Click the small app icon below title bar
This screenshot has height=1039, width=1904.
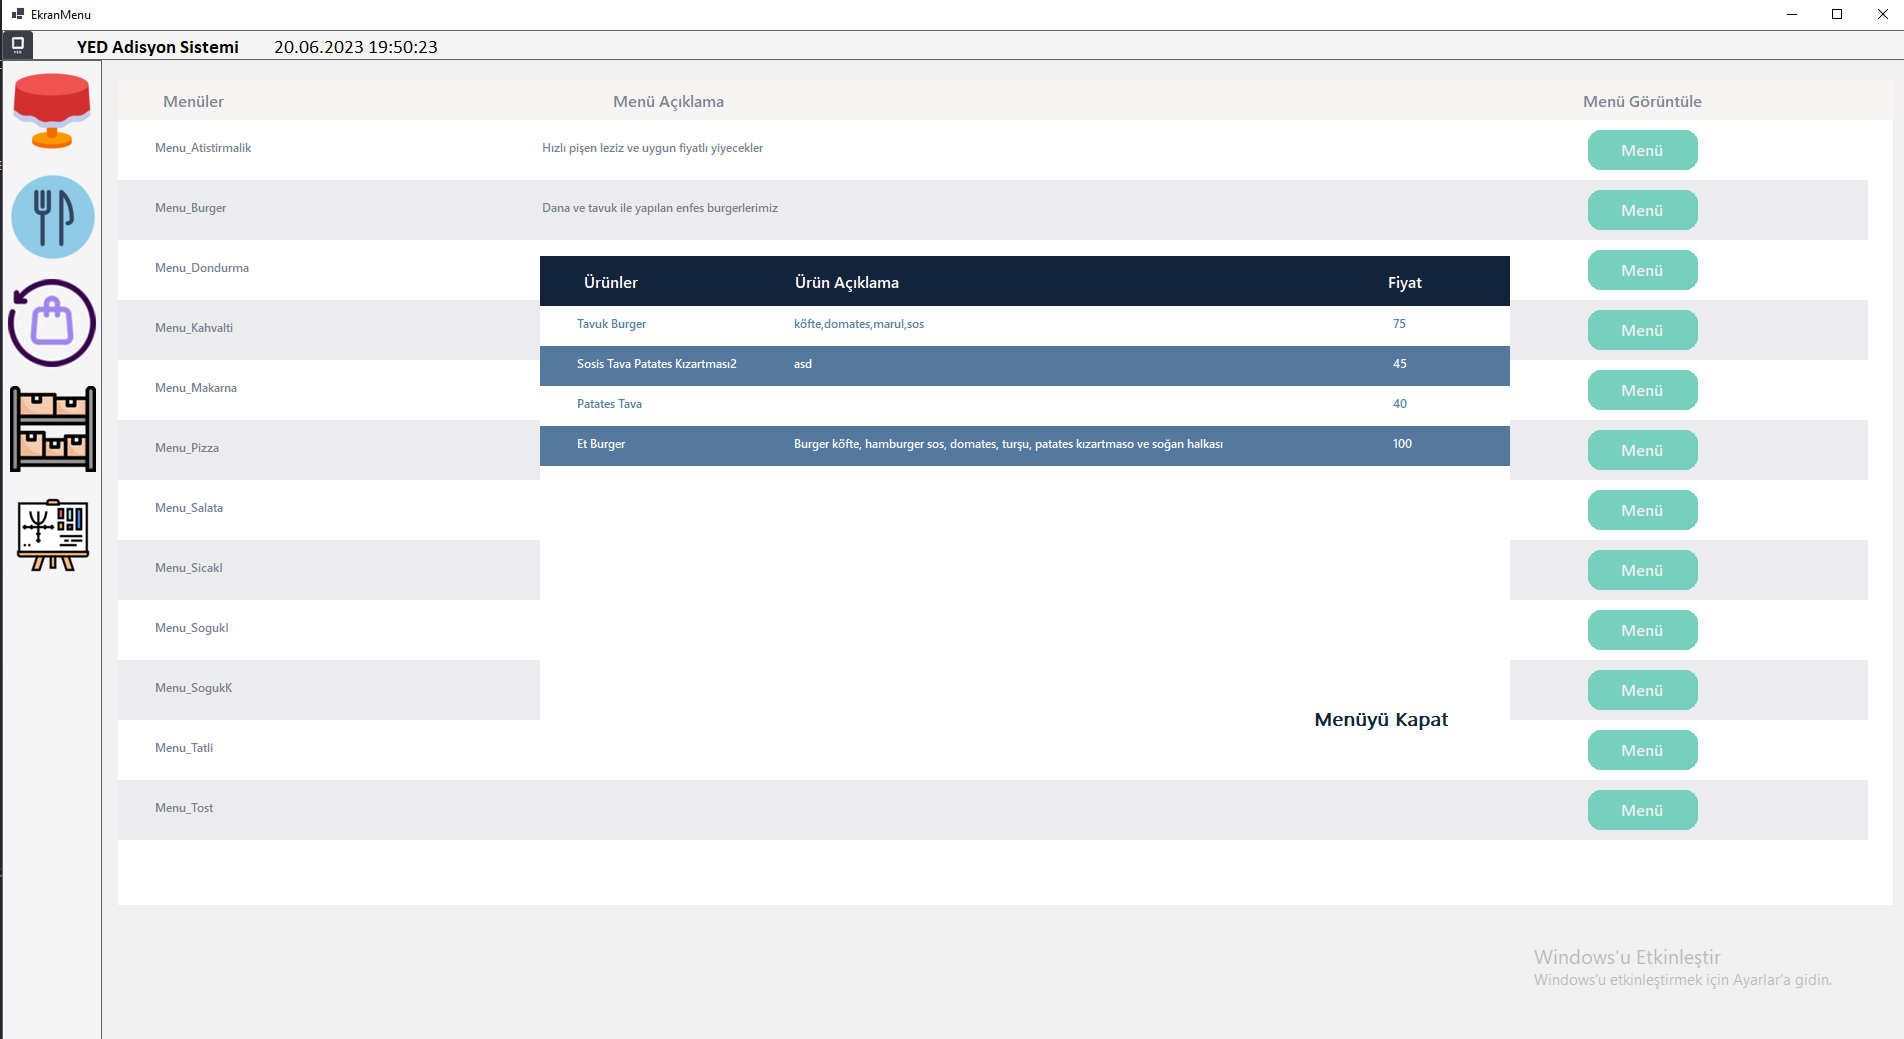click(18, 45)
